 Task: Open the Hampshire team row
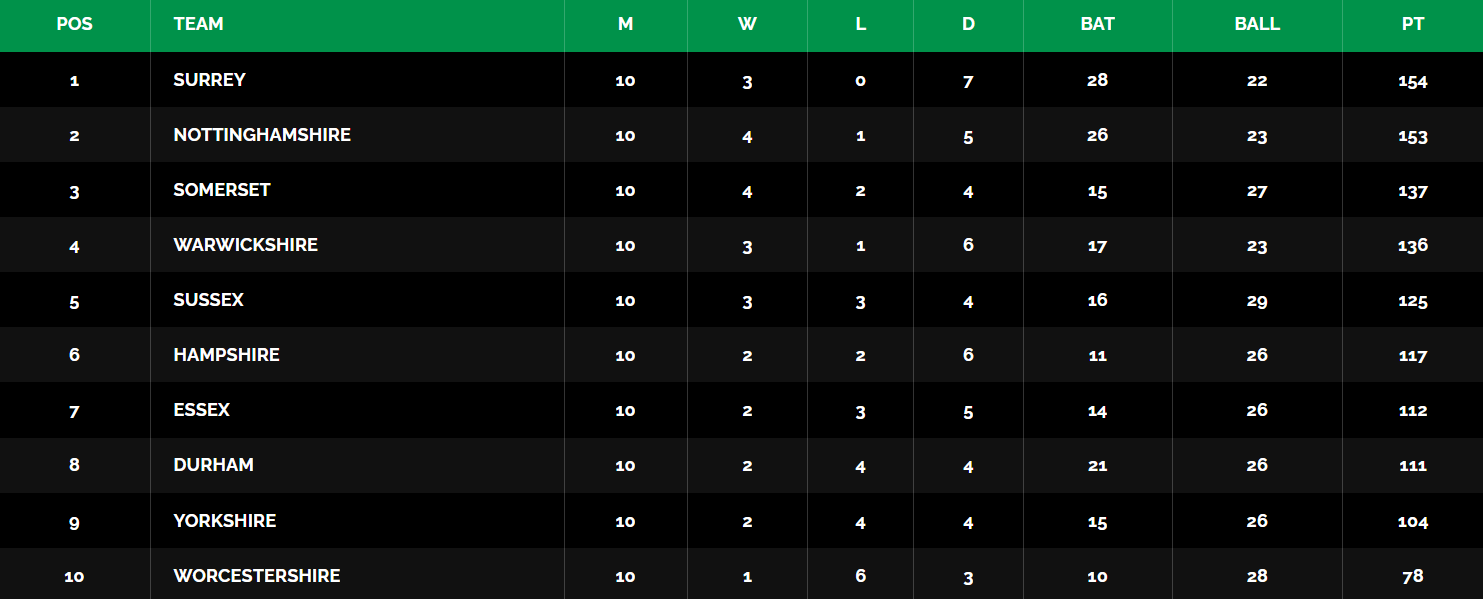point(226,355)
